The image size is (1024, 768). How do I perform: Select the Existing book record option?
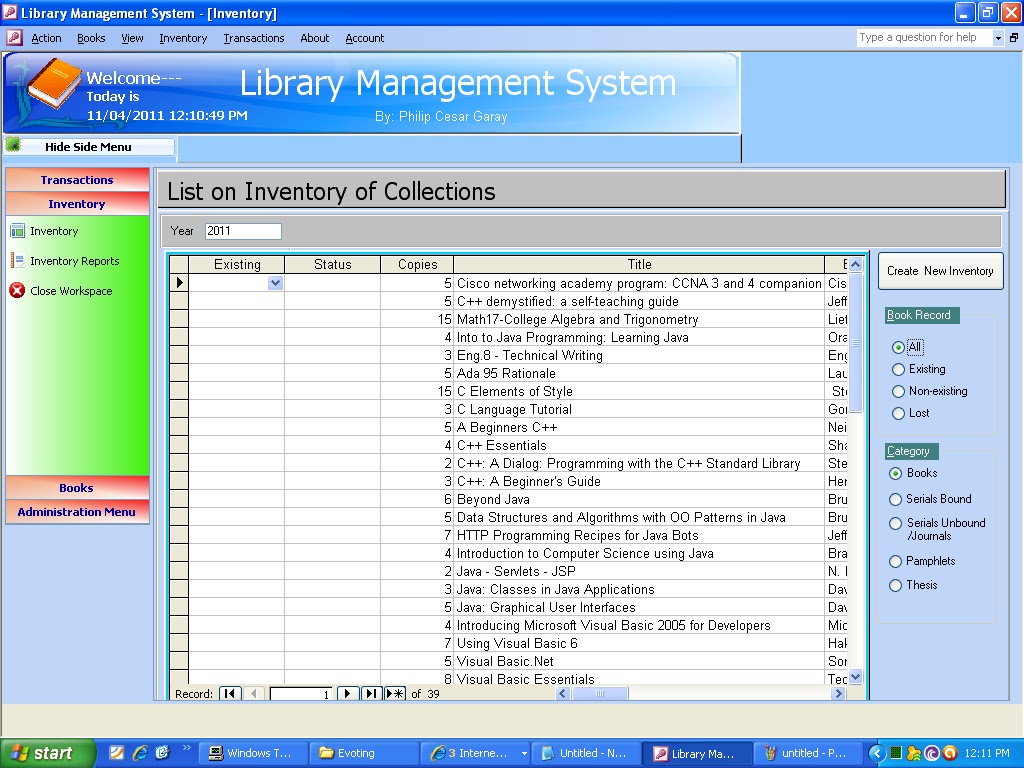898,369
